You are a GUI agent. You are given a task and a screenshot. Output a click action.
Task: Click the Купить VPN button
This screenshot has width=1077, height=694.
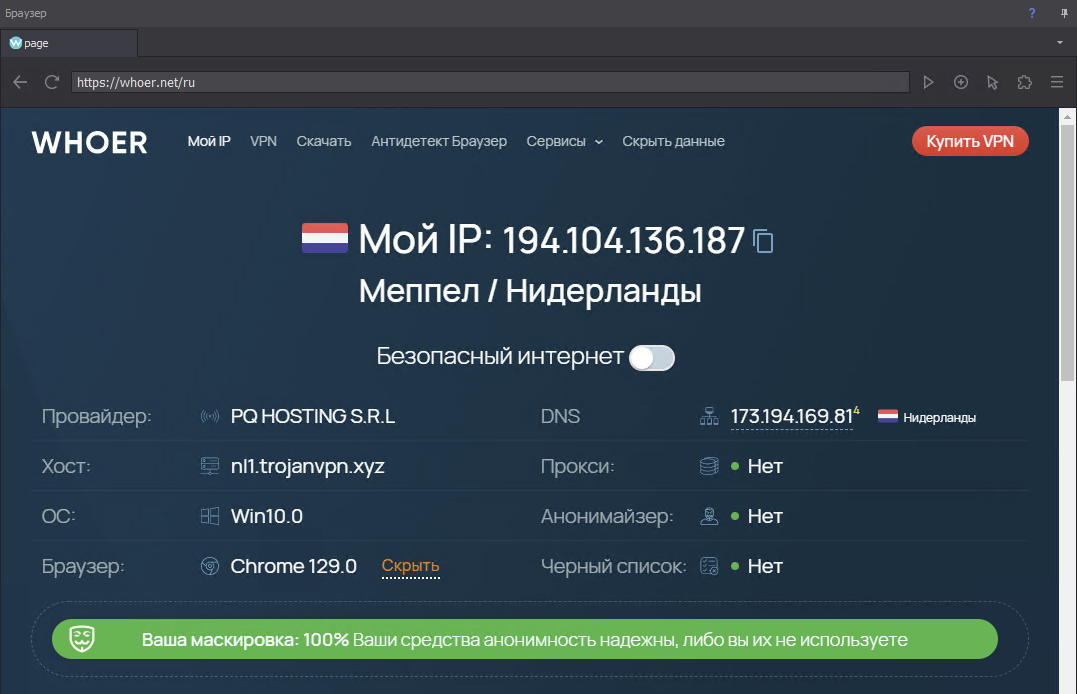point(970,141)
